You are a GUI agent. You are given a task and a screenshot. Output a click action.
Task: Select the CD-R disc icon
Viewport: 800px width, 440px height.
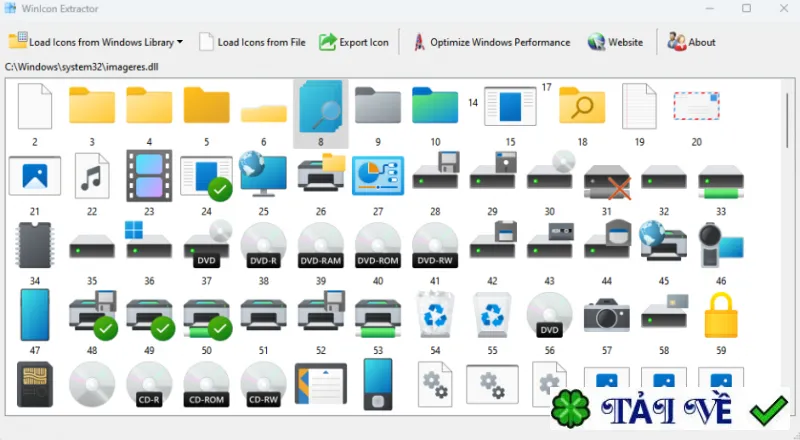tap(149, 384)
